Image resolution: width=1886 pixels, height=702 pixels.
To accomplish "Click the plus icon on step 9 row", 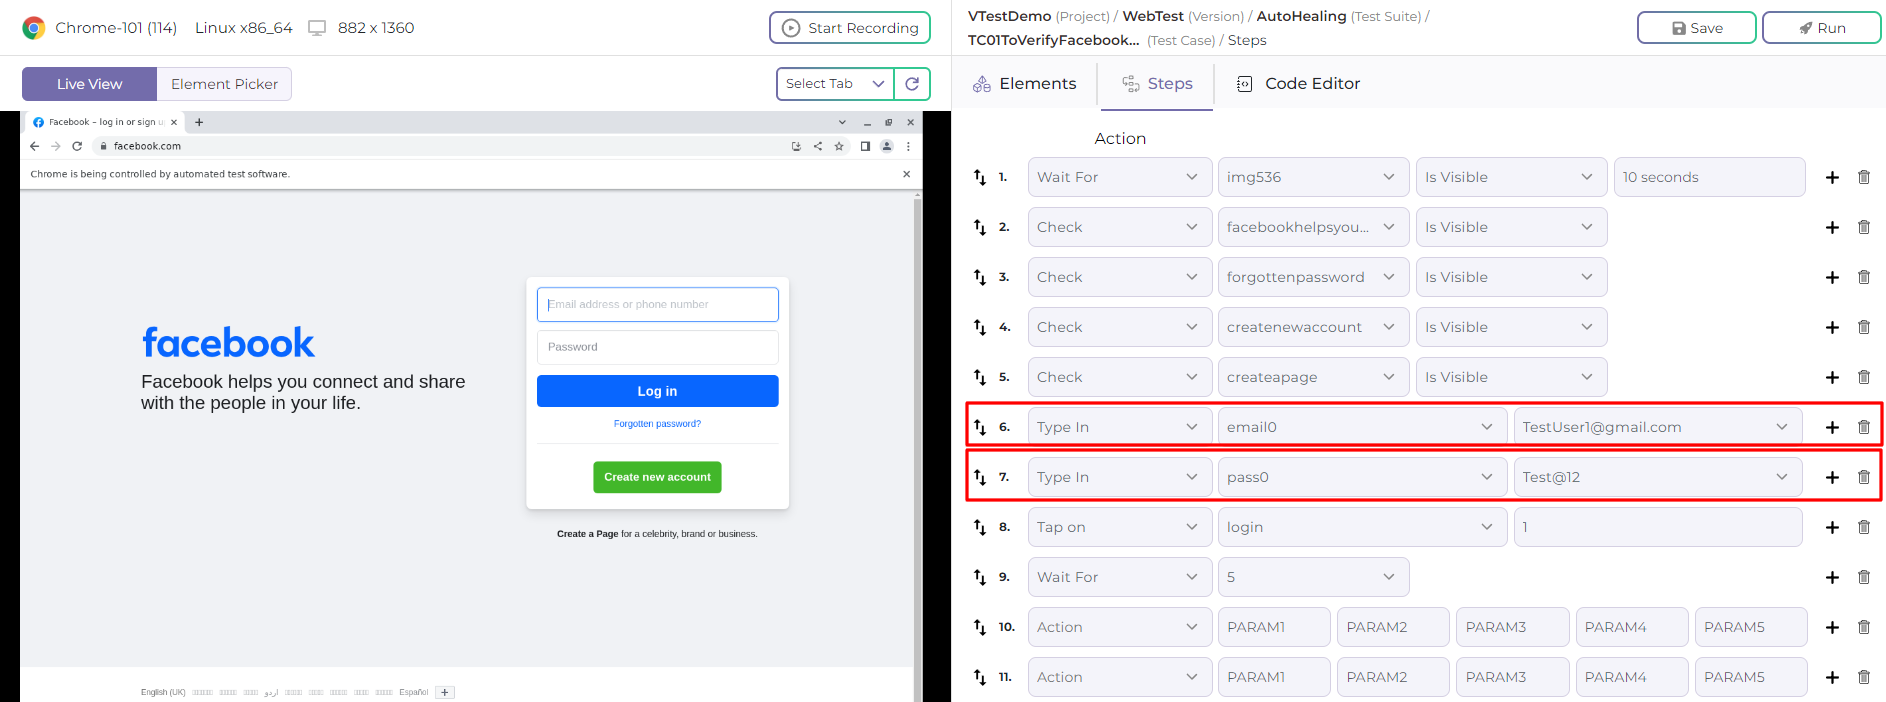I will click(x=1832, y=577).
